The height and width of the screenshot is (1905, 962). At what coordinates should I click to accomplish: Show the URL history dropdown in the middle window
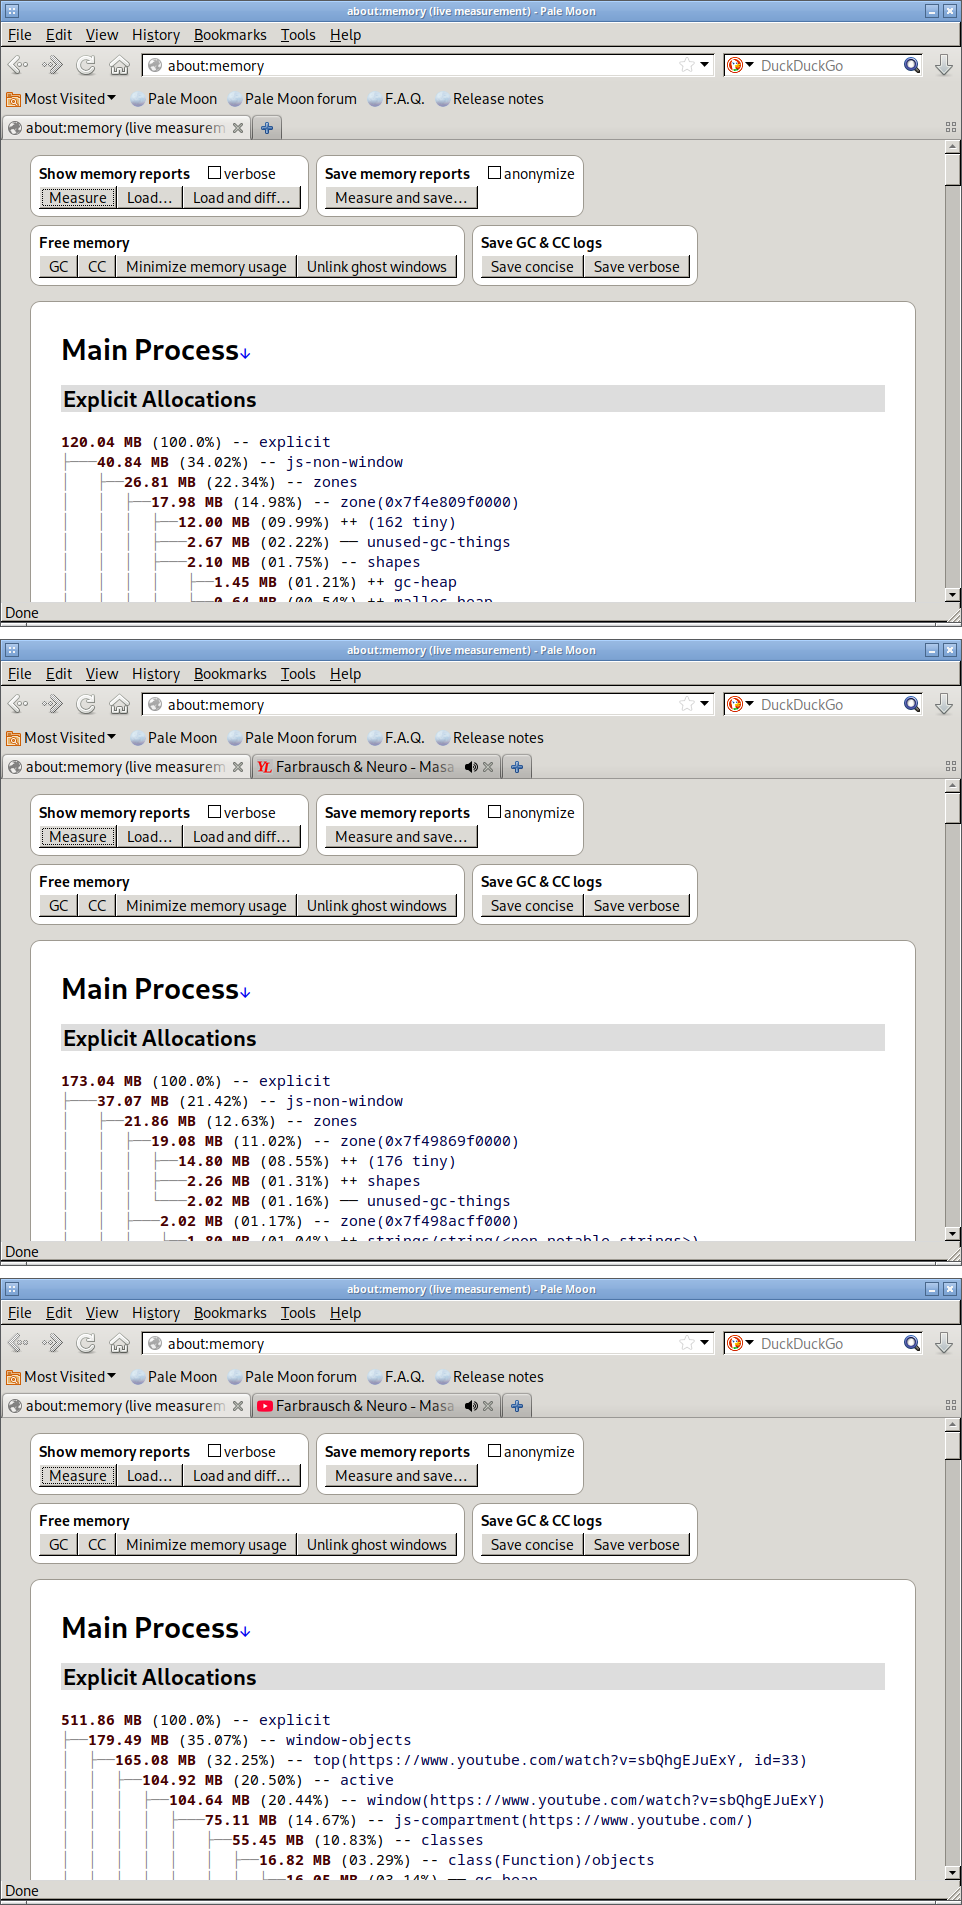705,704
